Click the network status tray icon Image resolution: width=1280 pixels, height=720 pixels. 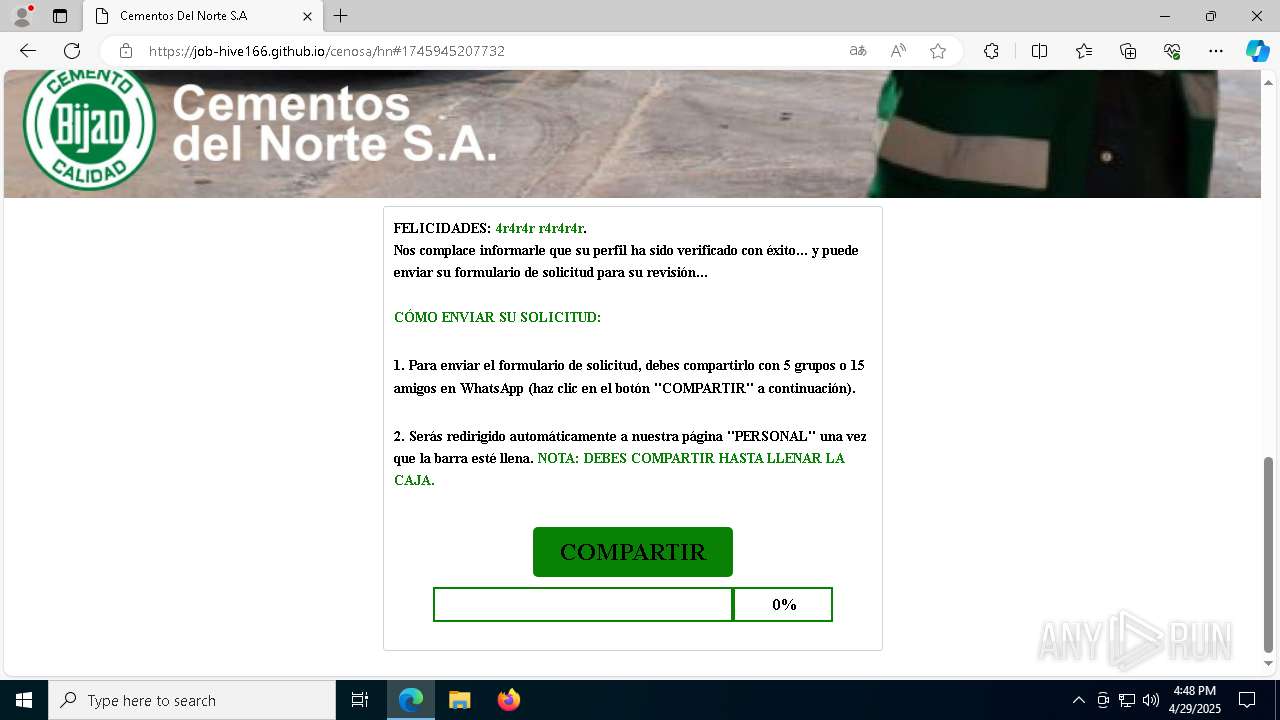click(1127, 700)
